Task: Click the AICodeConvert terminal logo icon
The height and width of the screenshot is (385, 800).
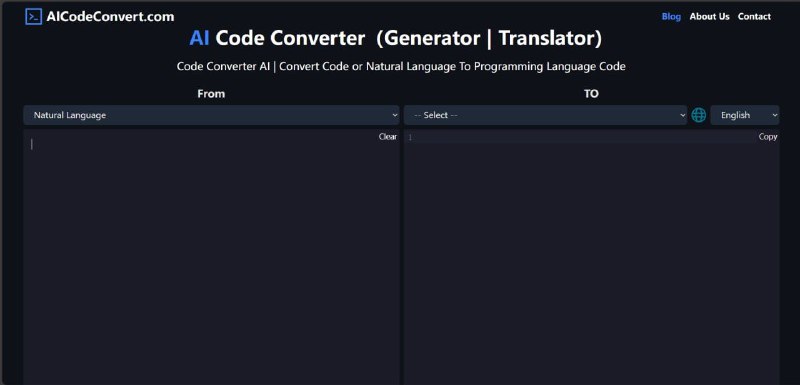Action: pyautogui.click(x=33, y=17)
